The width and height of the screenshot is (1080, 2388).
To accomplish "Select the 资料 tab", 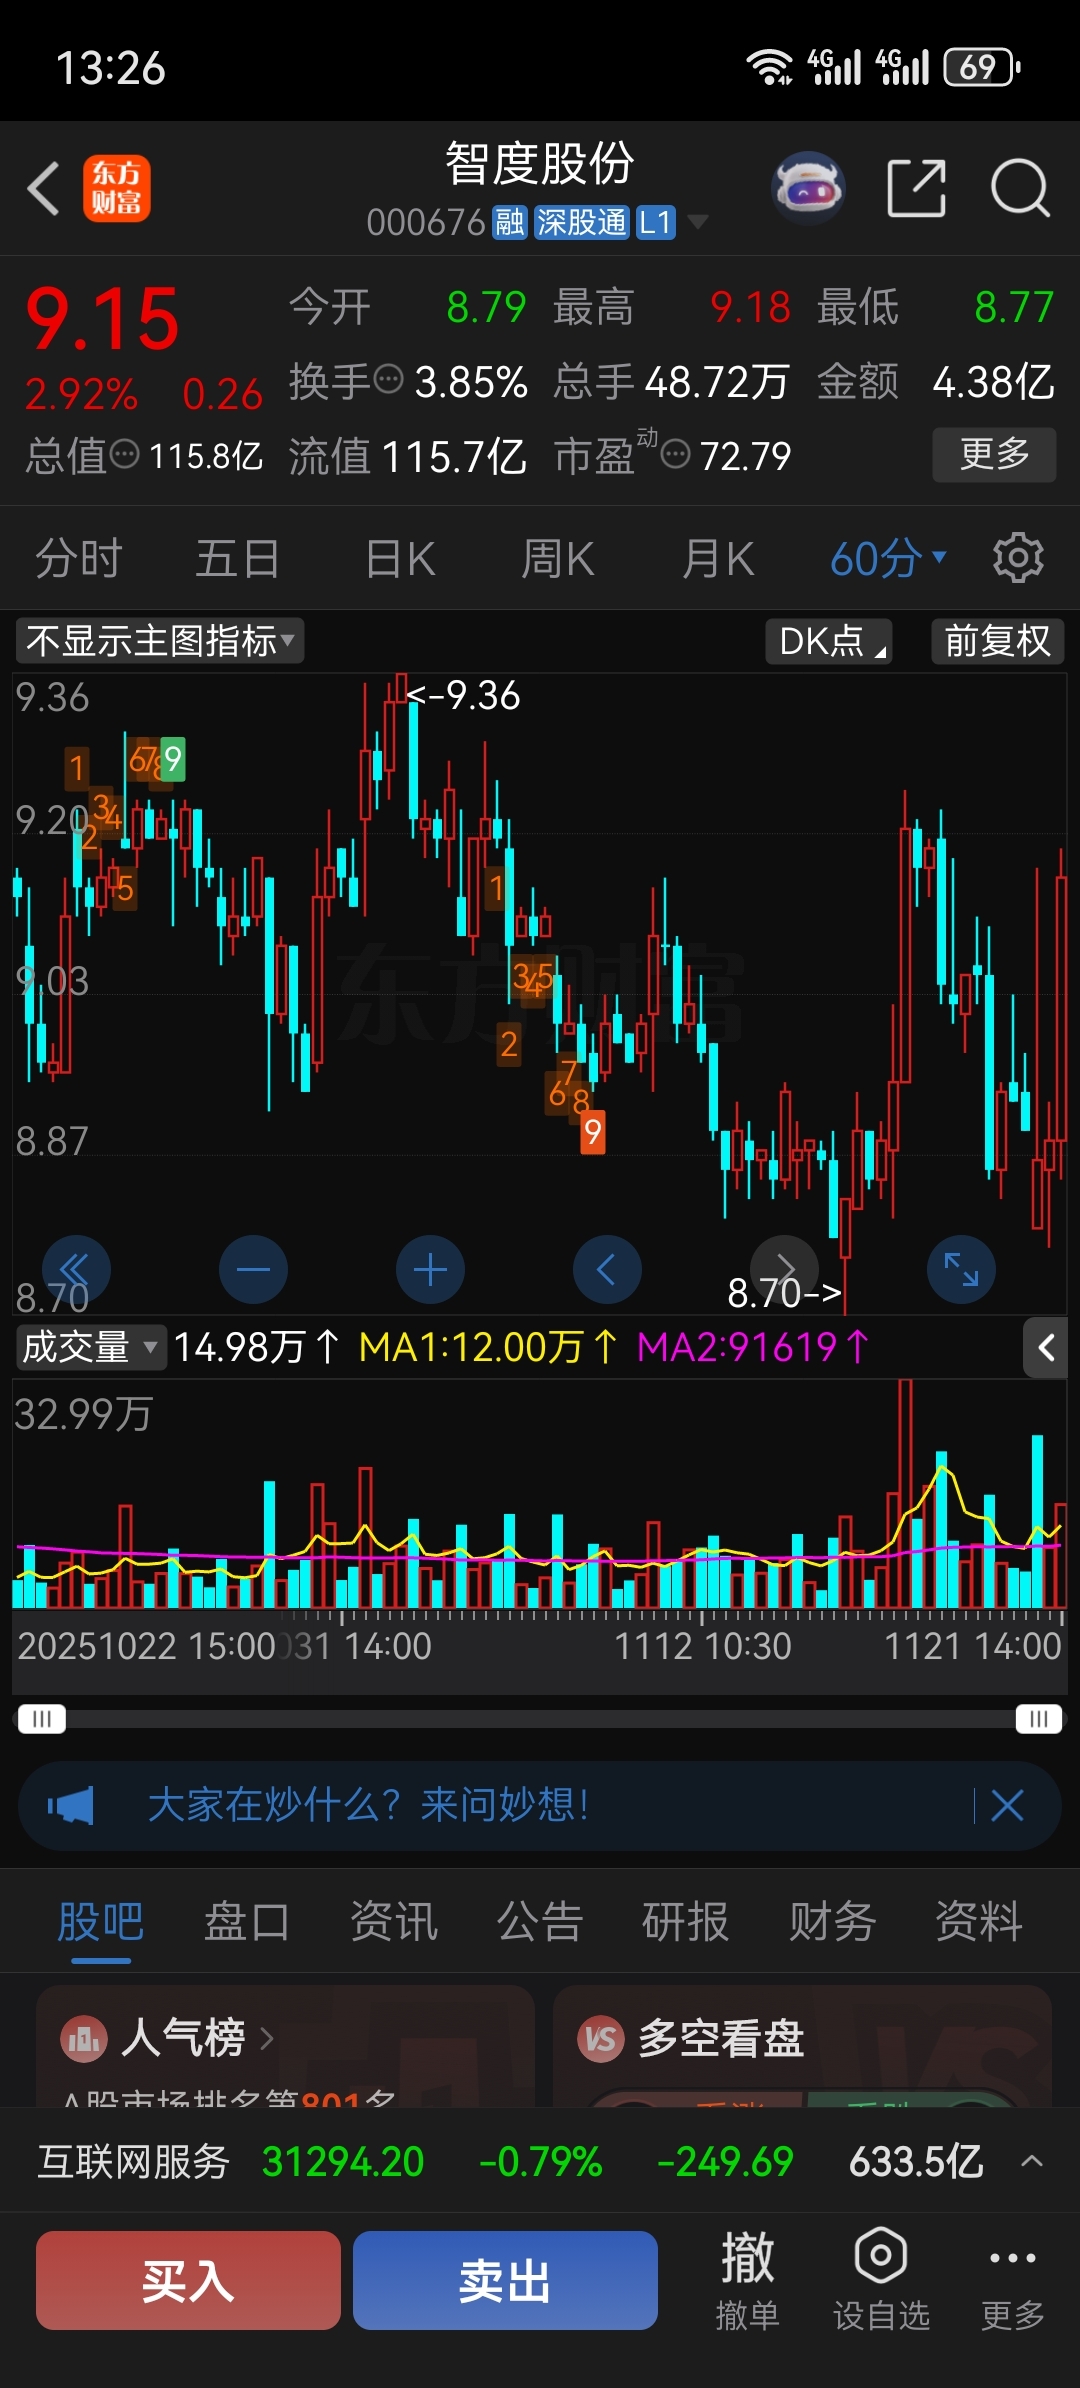I will click(979, 1921).
